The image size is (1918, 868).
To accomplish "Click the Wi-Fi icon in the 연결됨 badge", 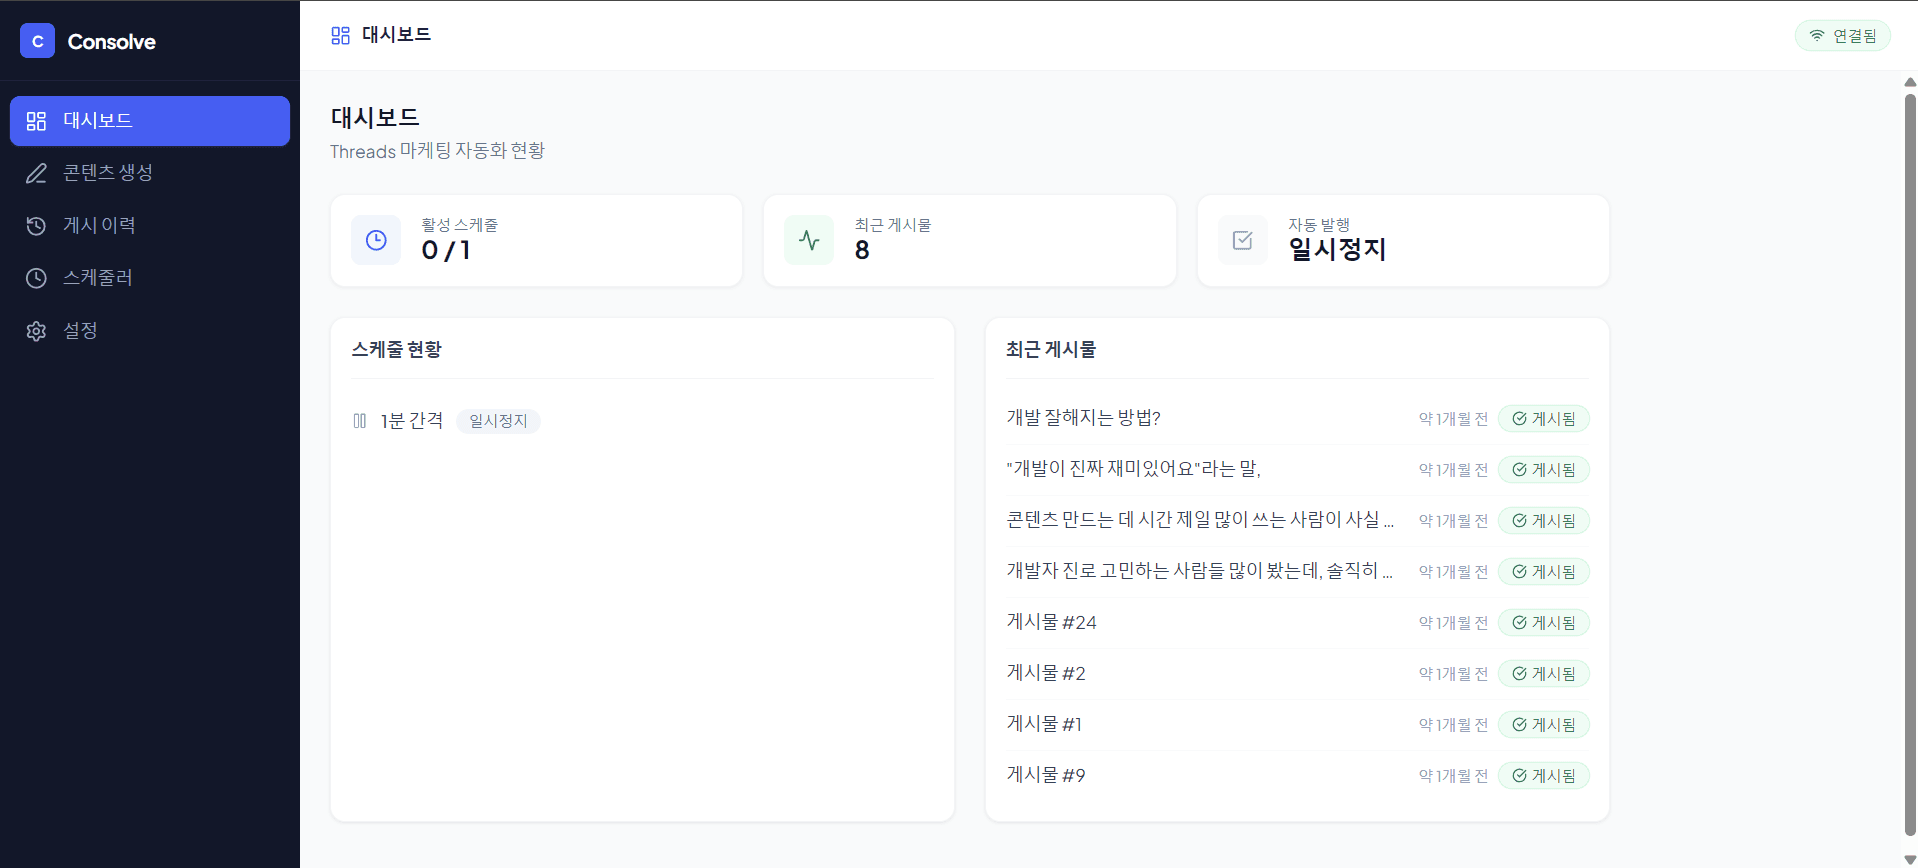I will (1818, 35).
